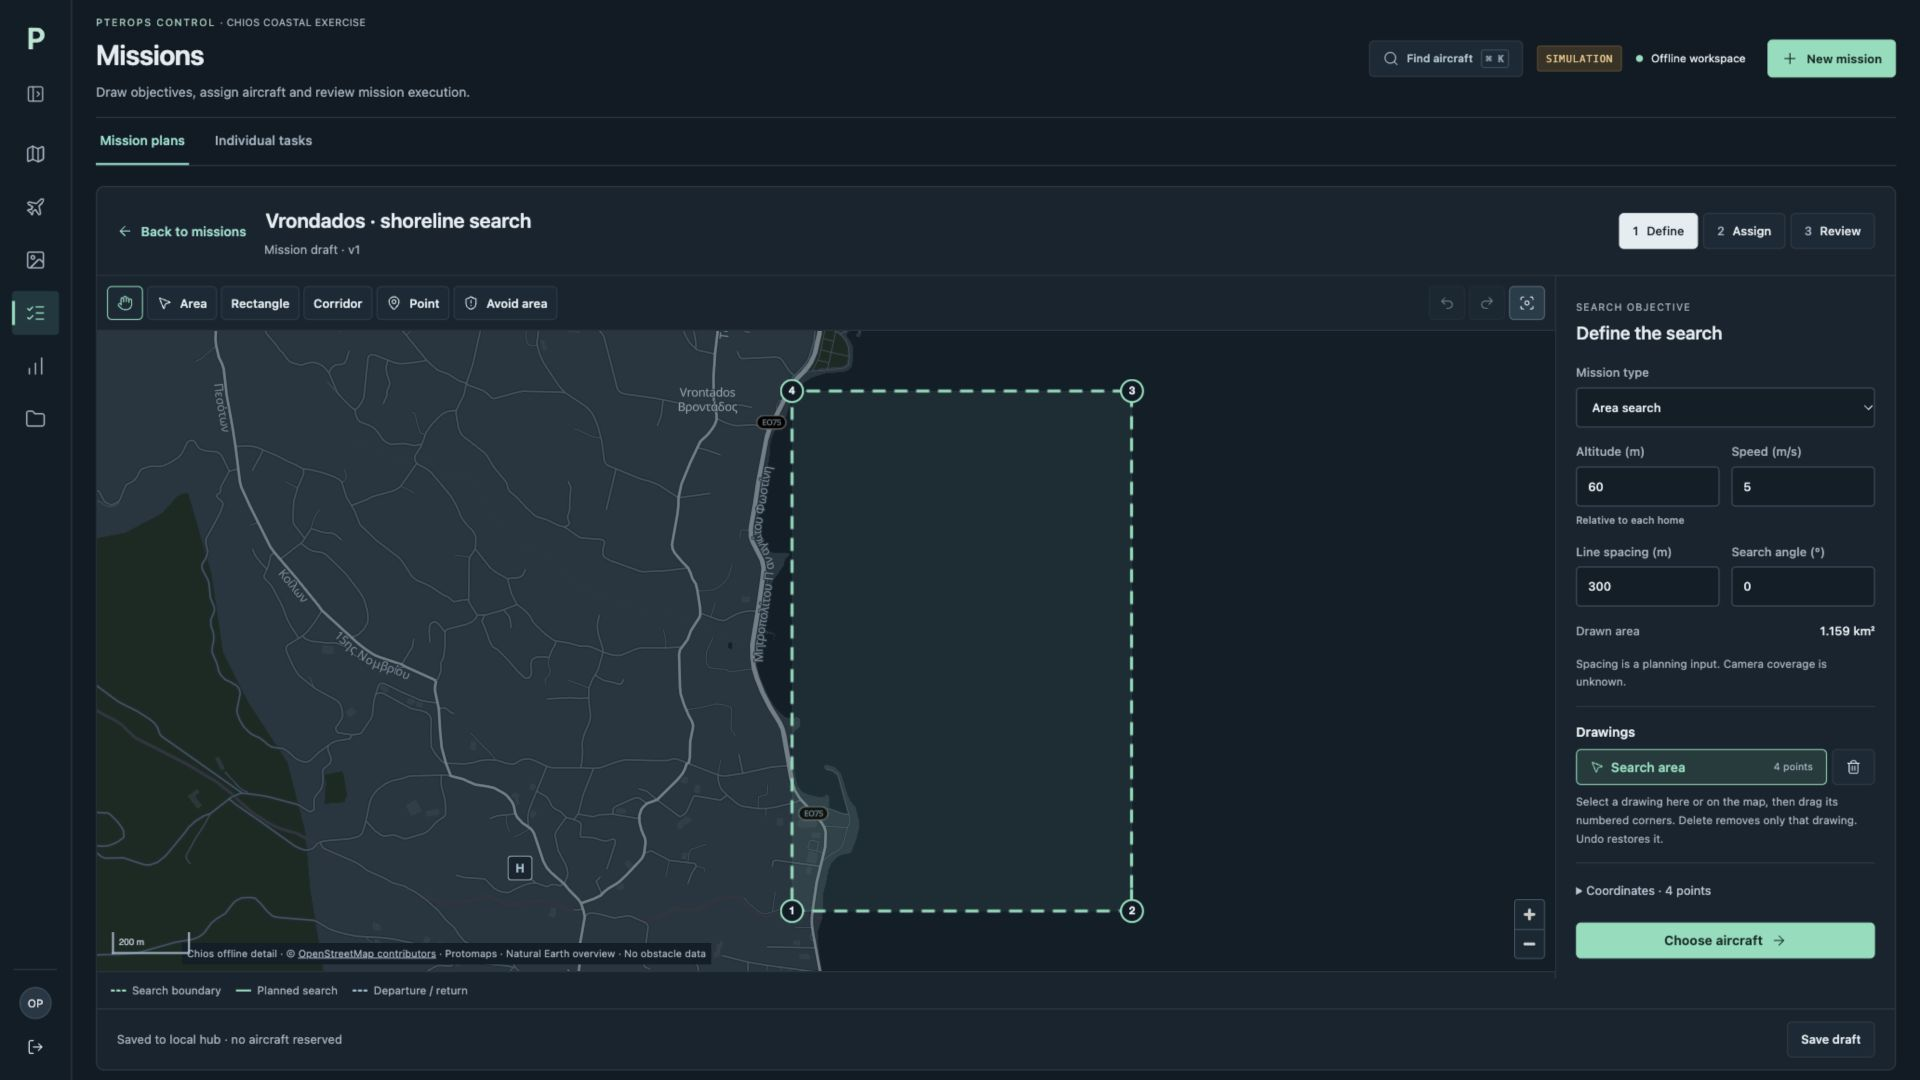The image size is (1920, 1080).
Task: Click the Pterops P logo
Action: (35, 39)
